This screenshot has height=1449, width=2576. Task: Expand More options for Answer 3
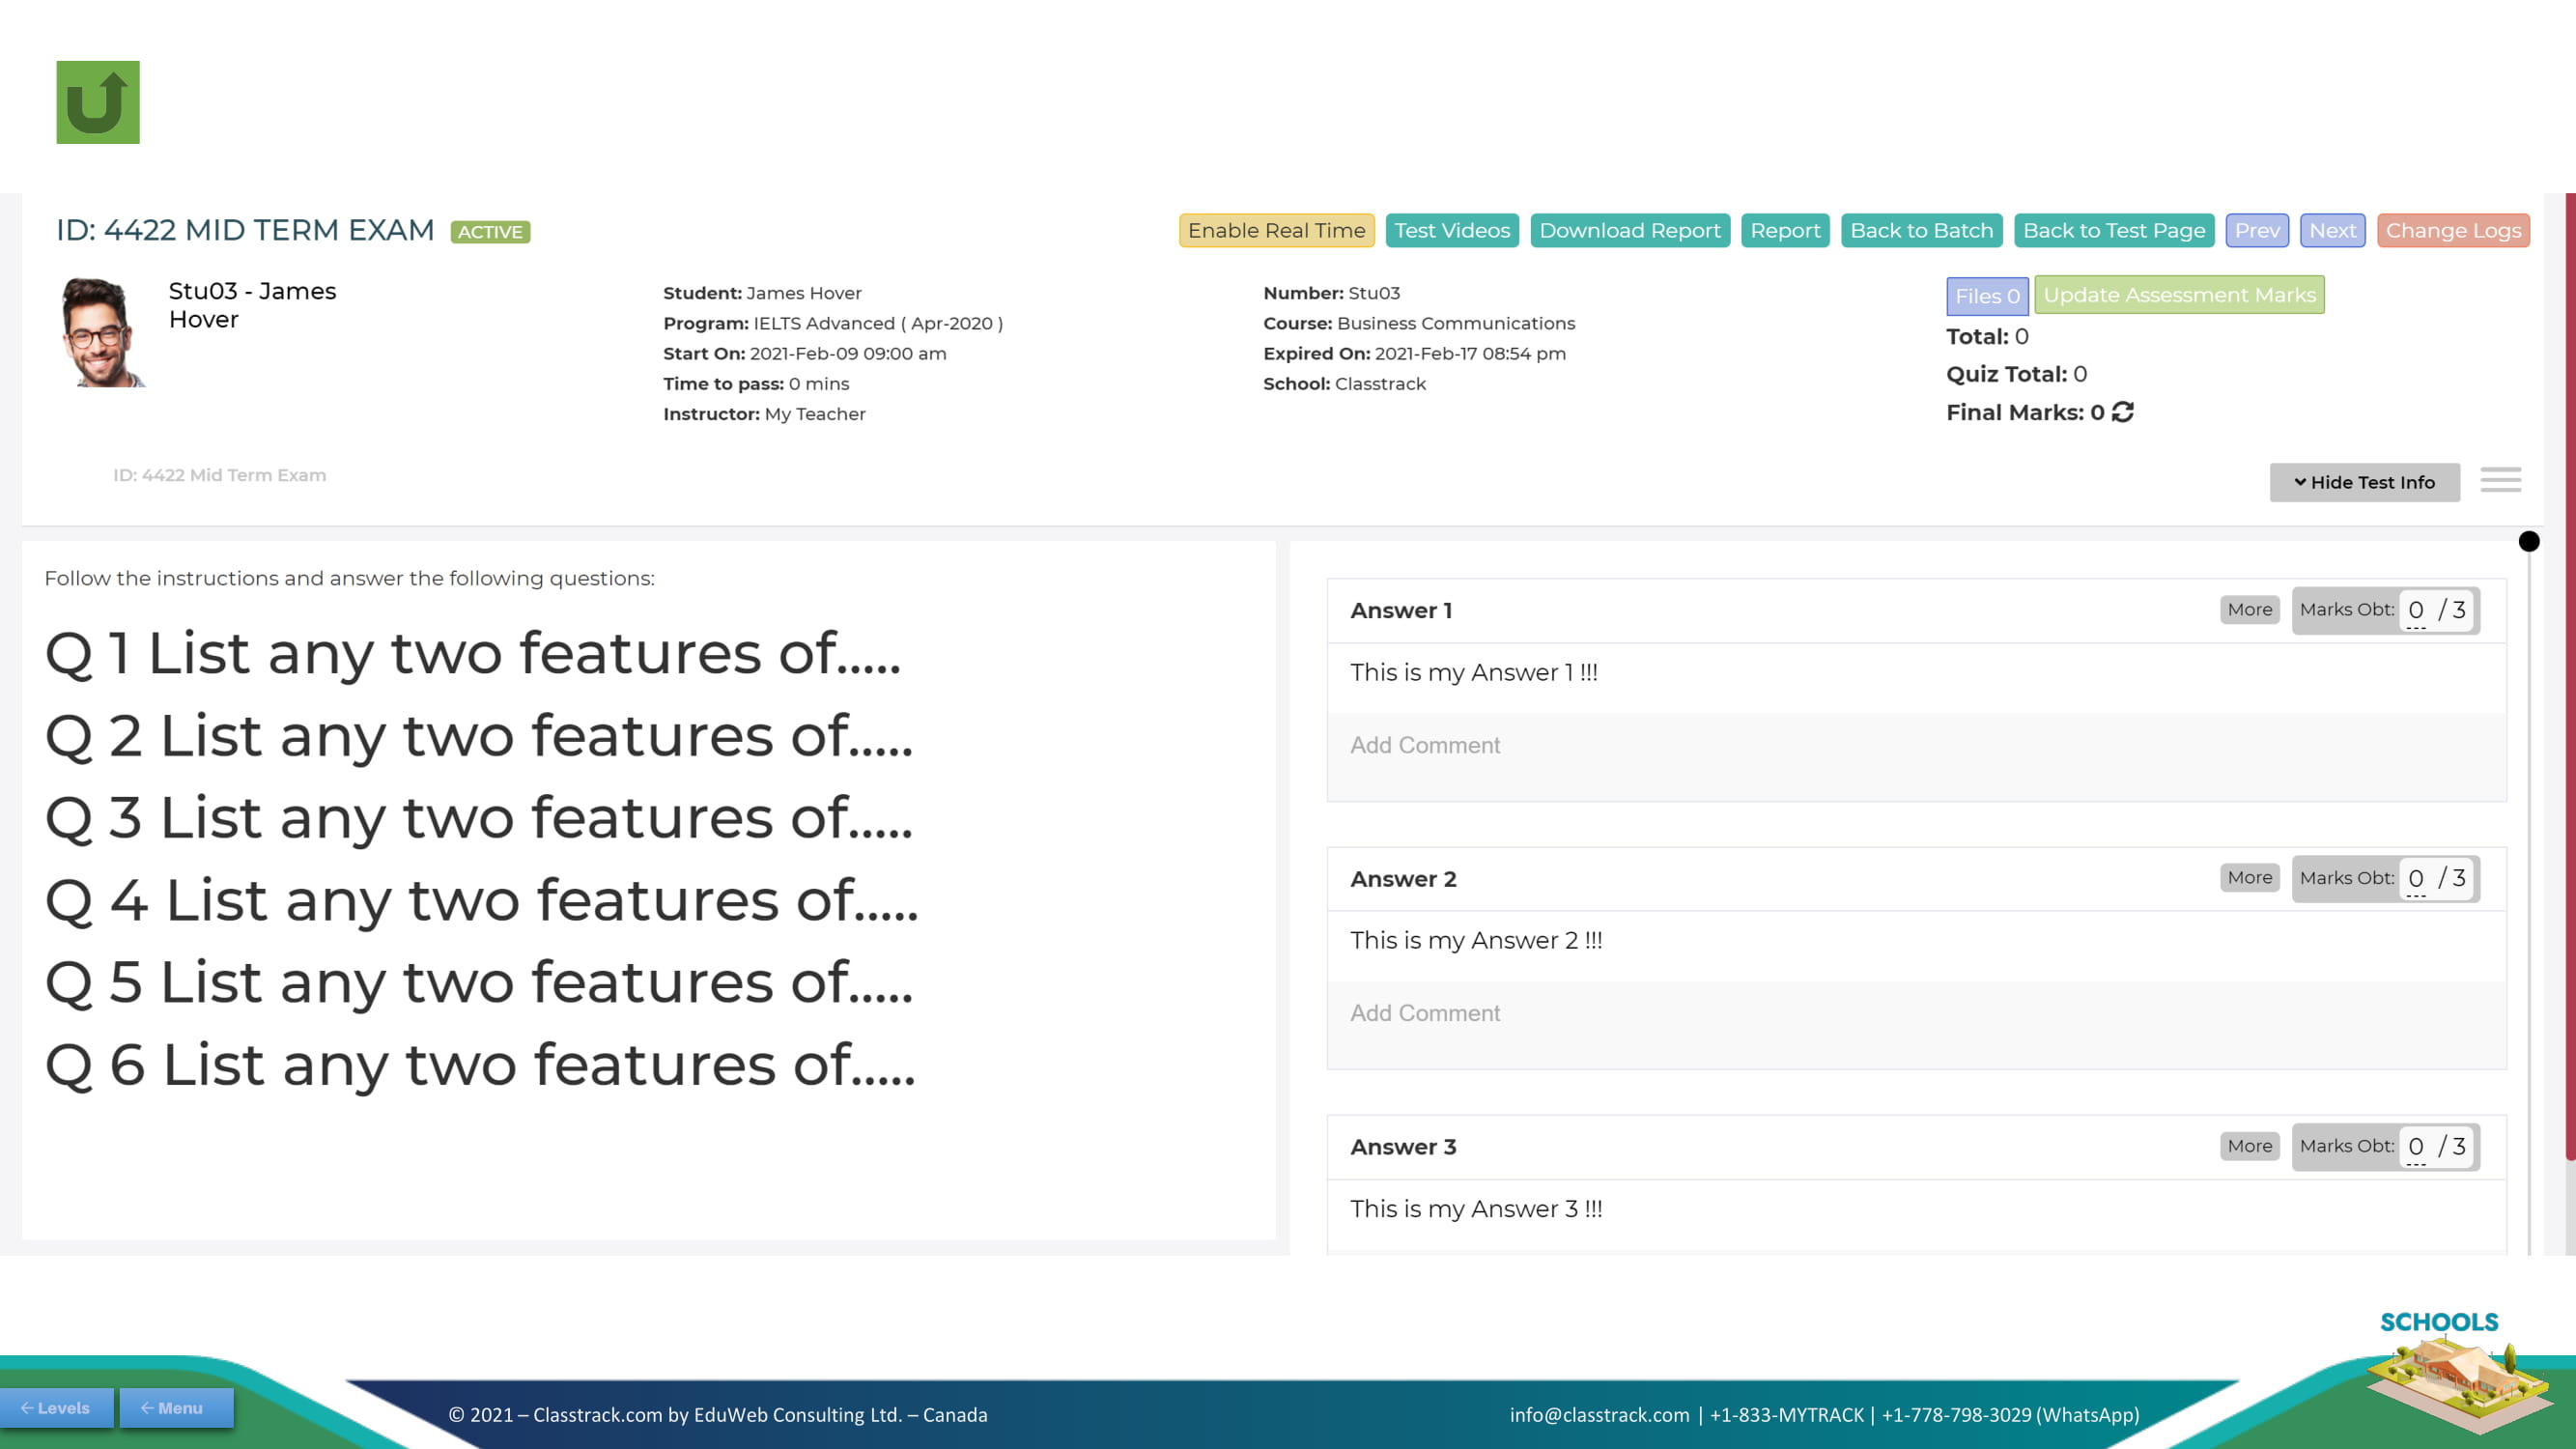pyautogui.click(x=2249, y=1146)
